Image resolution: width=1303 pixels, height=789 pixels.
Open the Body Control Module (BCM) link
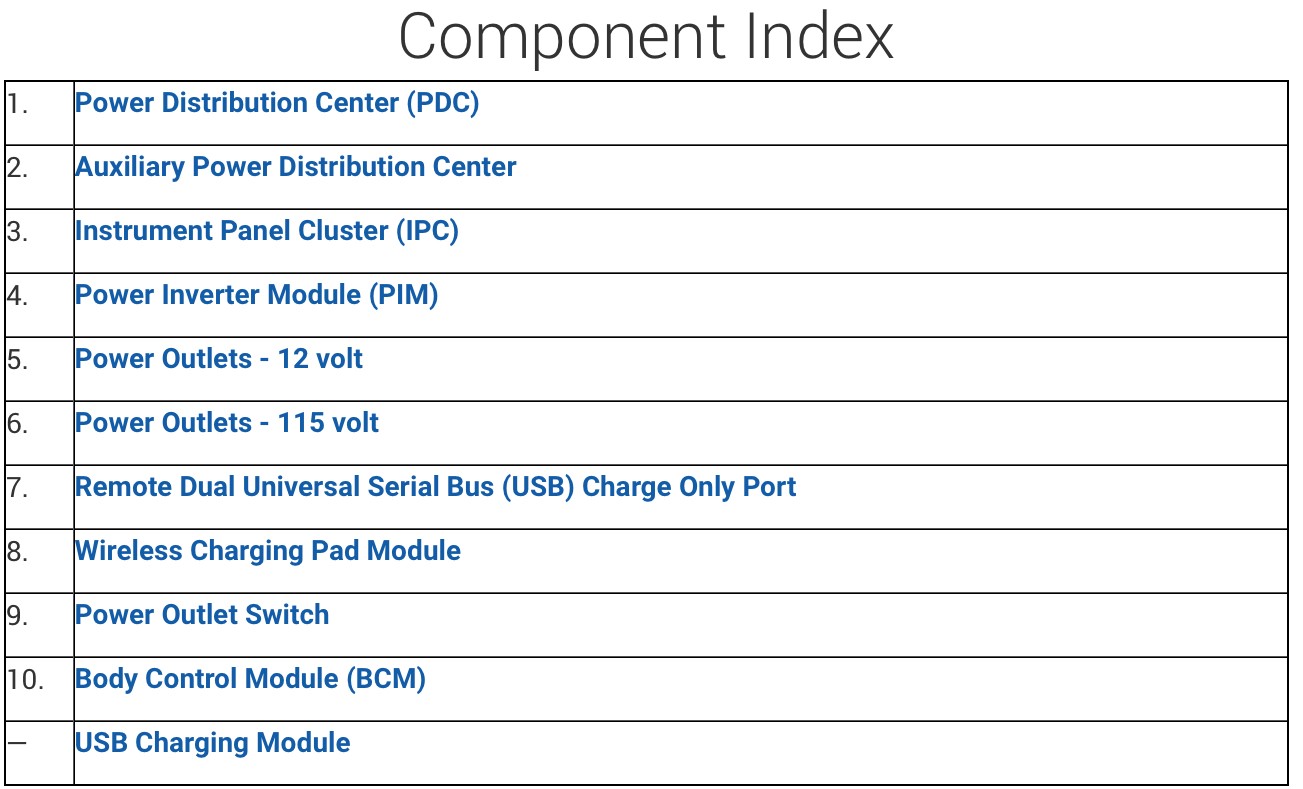[x=251, y=679]
